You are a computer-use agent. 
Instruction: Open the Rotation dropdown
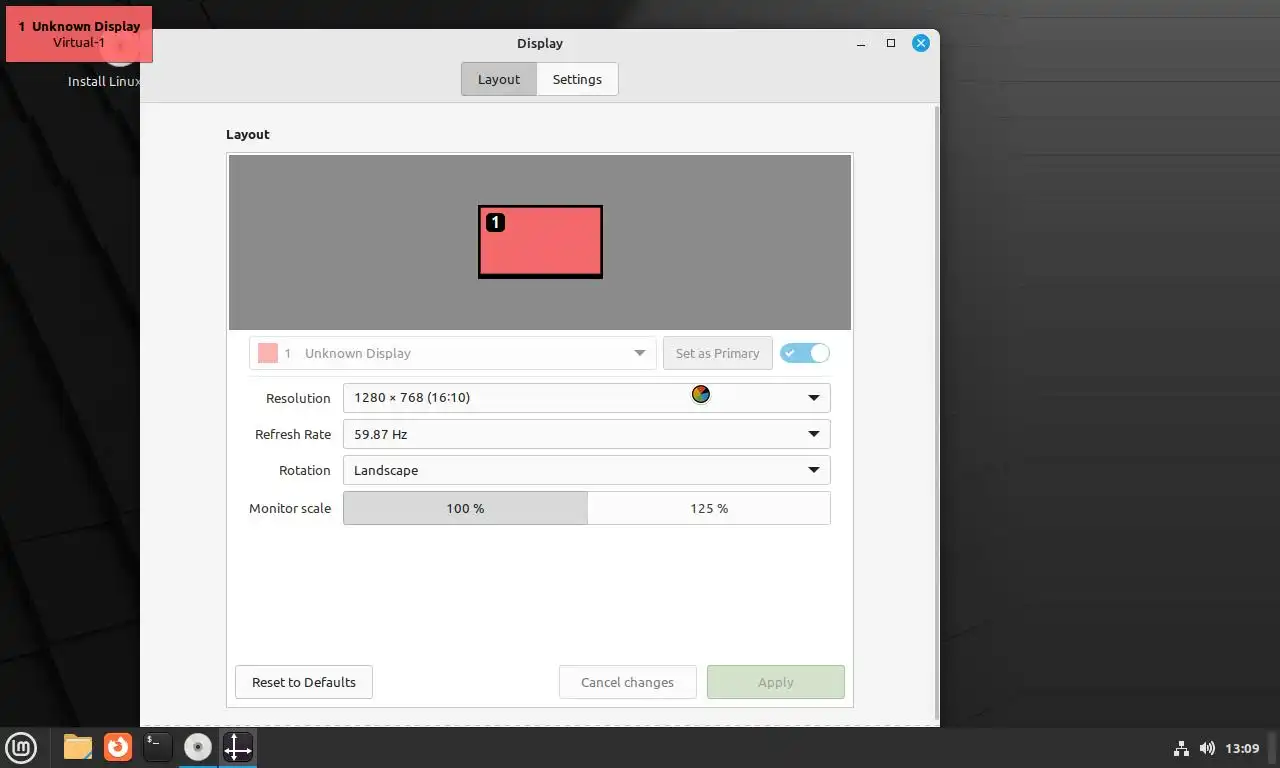(586, 470)
